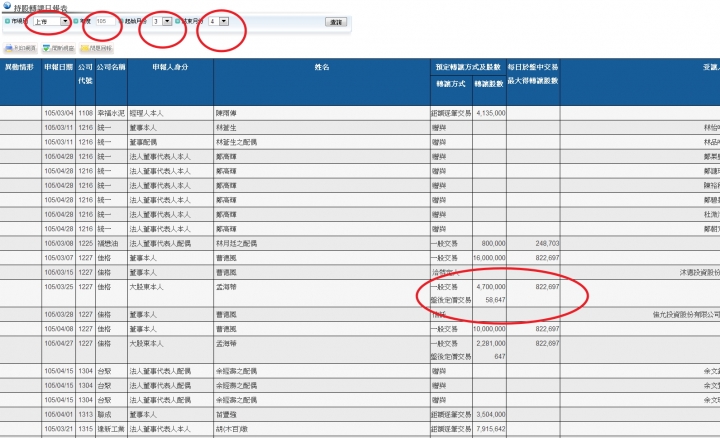This screenshot has height=438, width=720.
Task: Select transferee 佳允投資股份有限公司
Action: [x=686, y=315]
